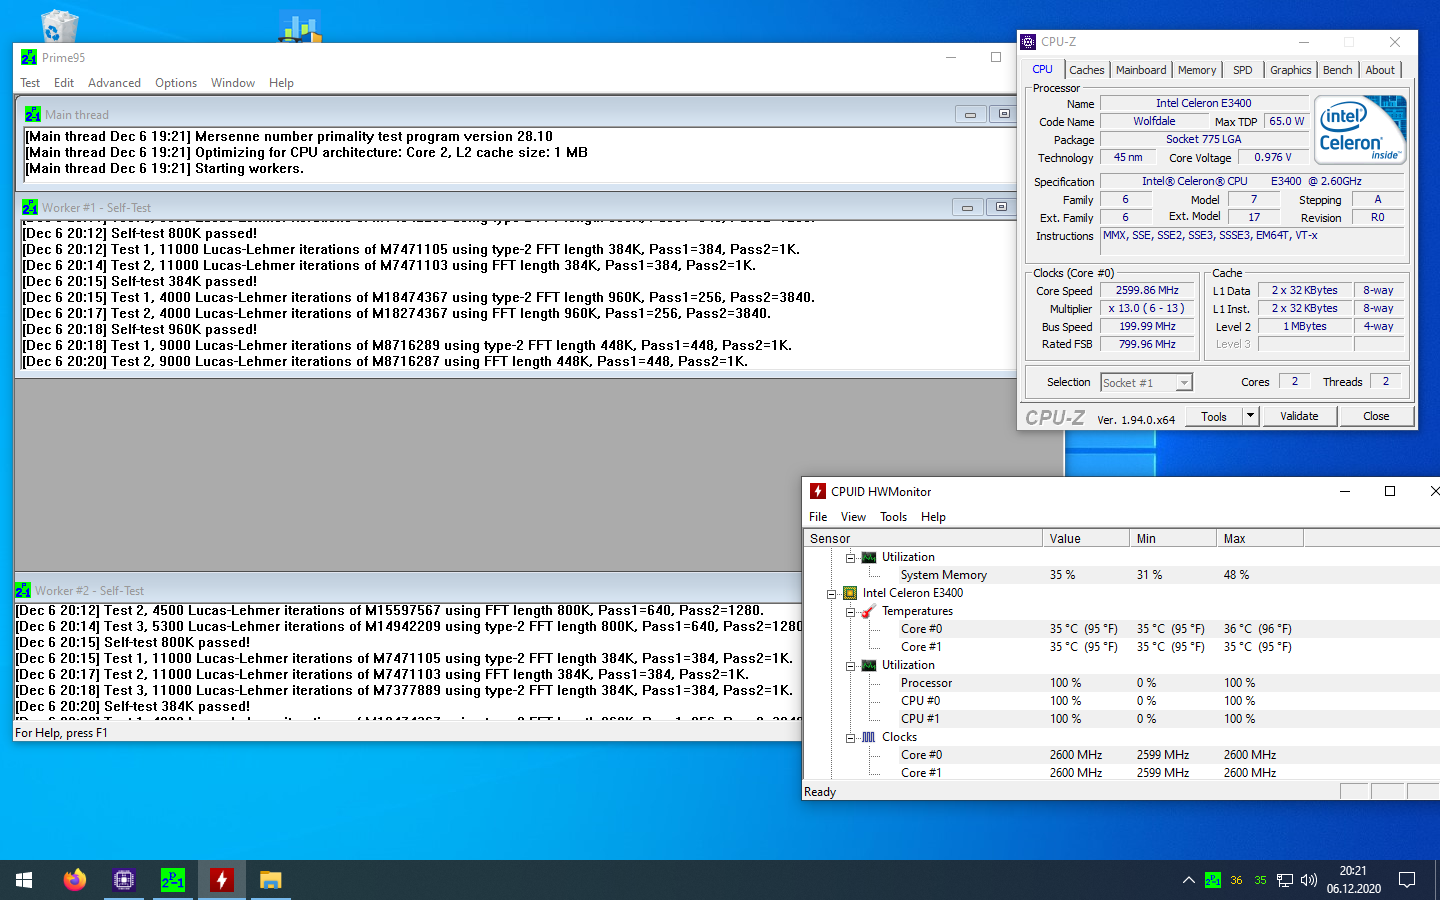This screenshot has height=900, width=1440.
Task: Open the Tools menu in HWMonitor
Action: tap(893, 517)
